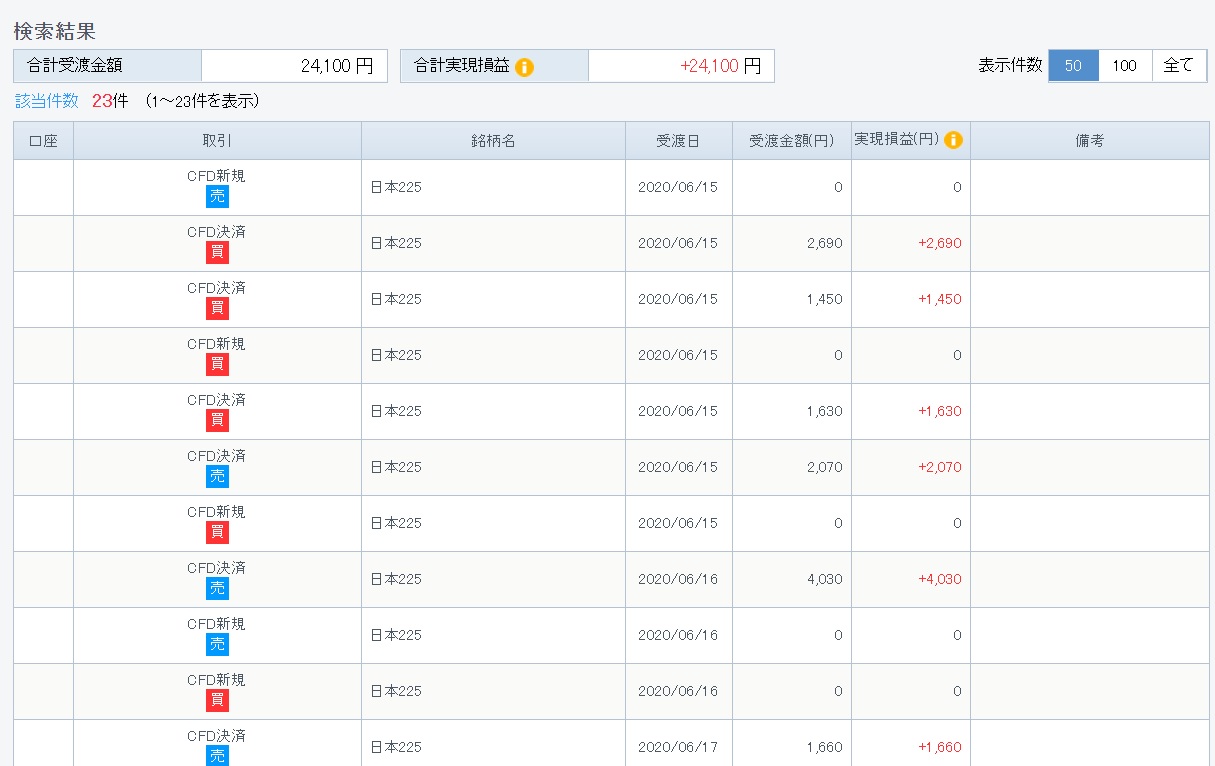Set display count to 100
The width and height of the screenshot is (1215, 766).
point(1124,66)
